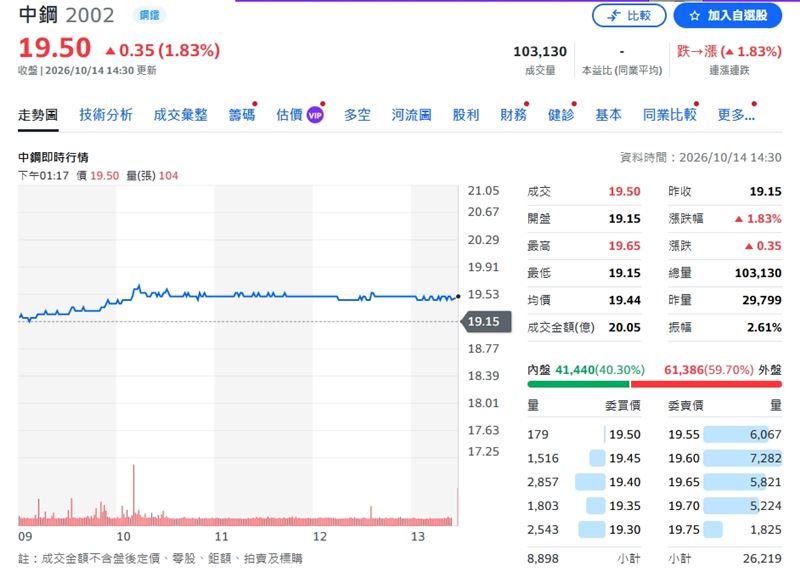Switch to the 財務 tab
The width and height of the screenshot is (800, 577).
(513, 115)
